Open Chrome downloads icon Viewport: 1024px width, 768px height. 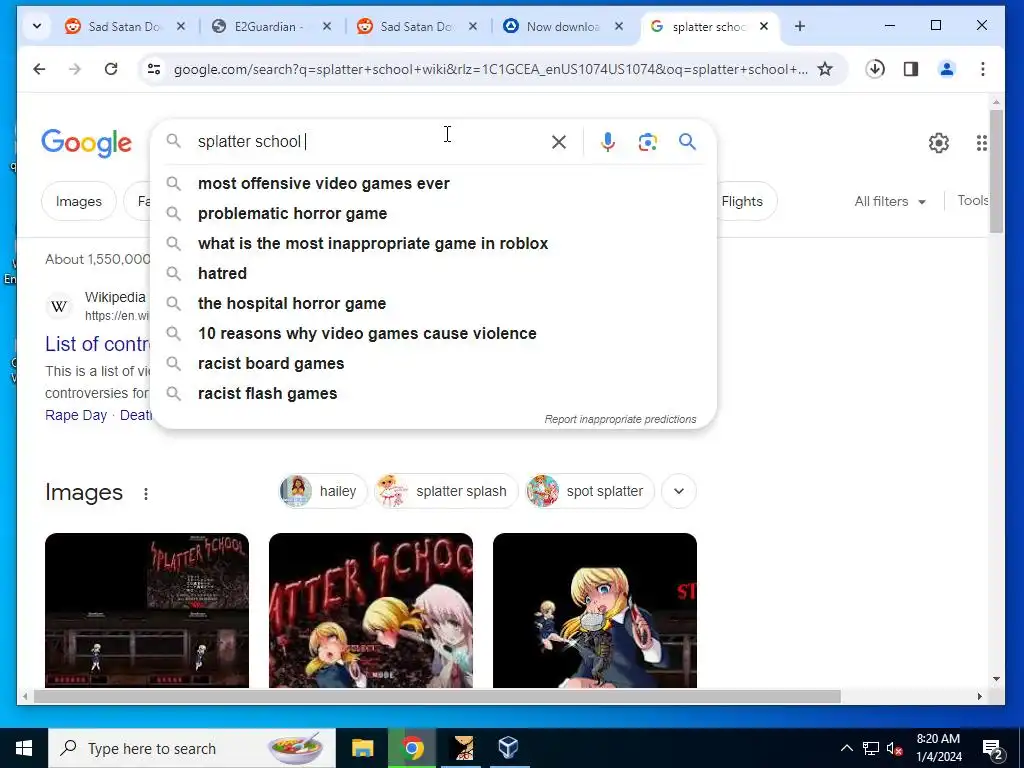pos(875,69)
